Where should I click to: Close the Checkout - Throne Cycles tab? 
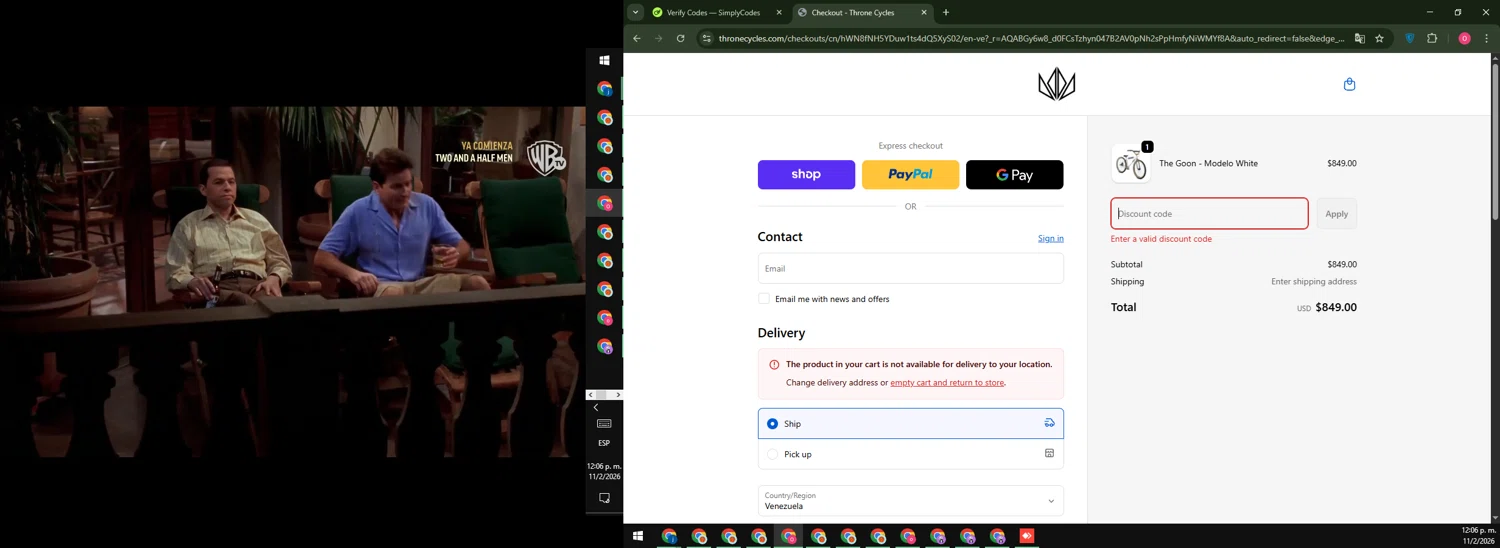924,12
